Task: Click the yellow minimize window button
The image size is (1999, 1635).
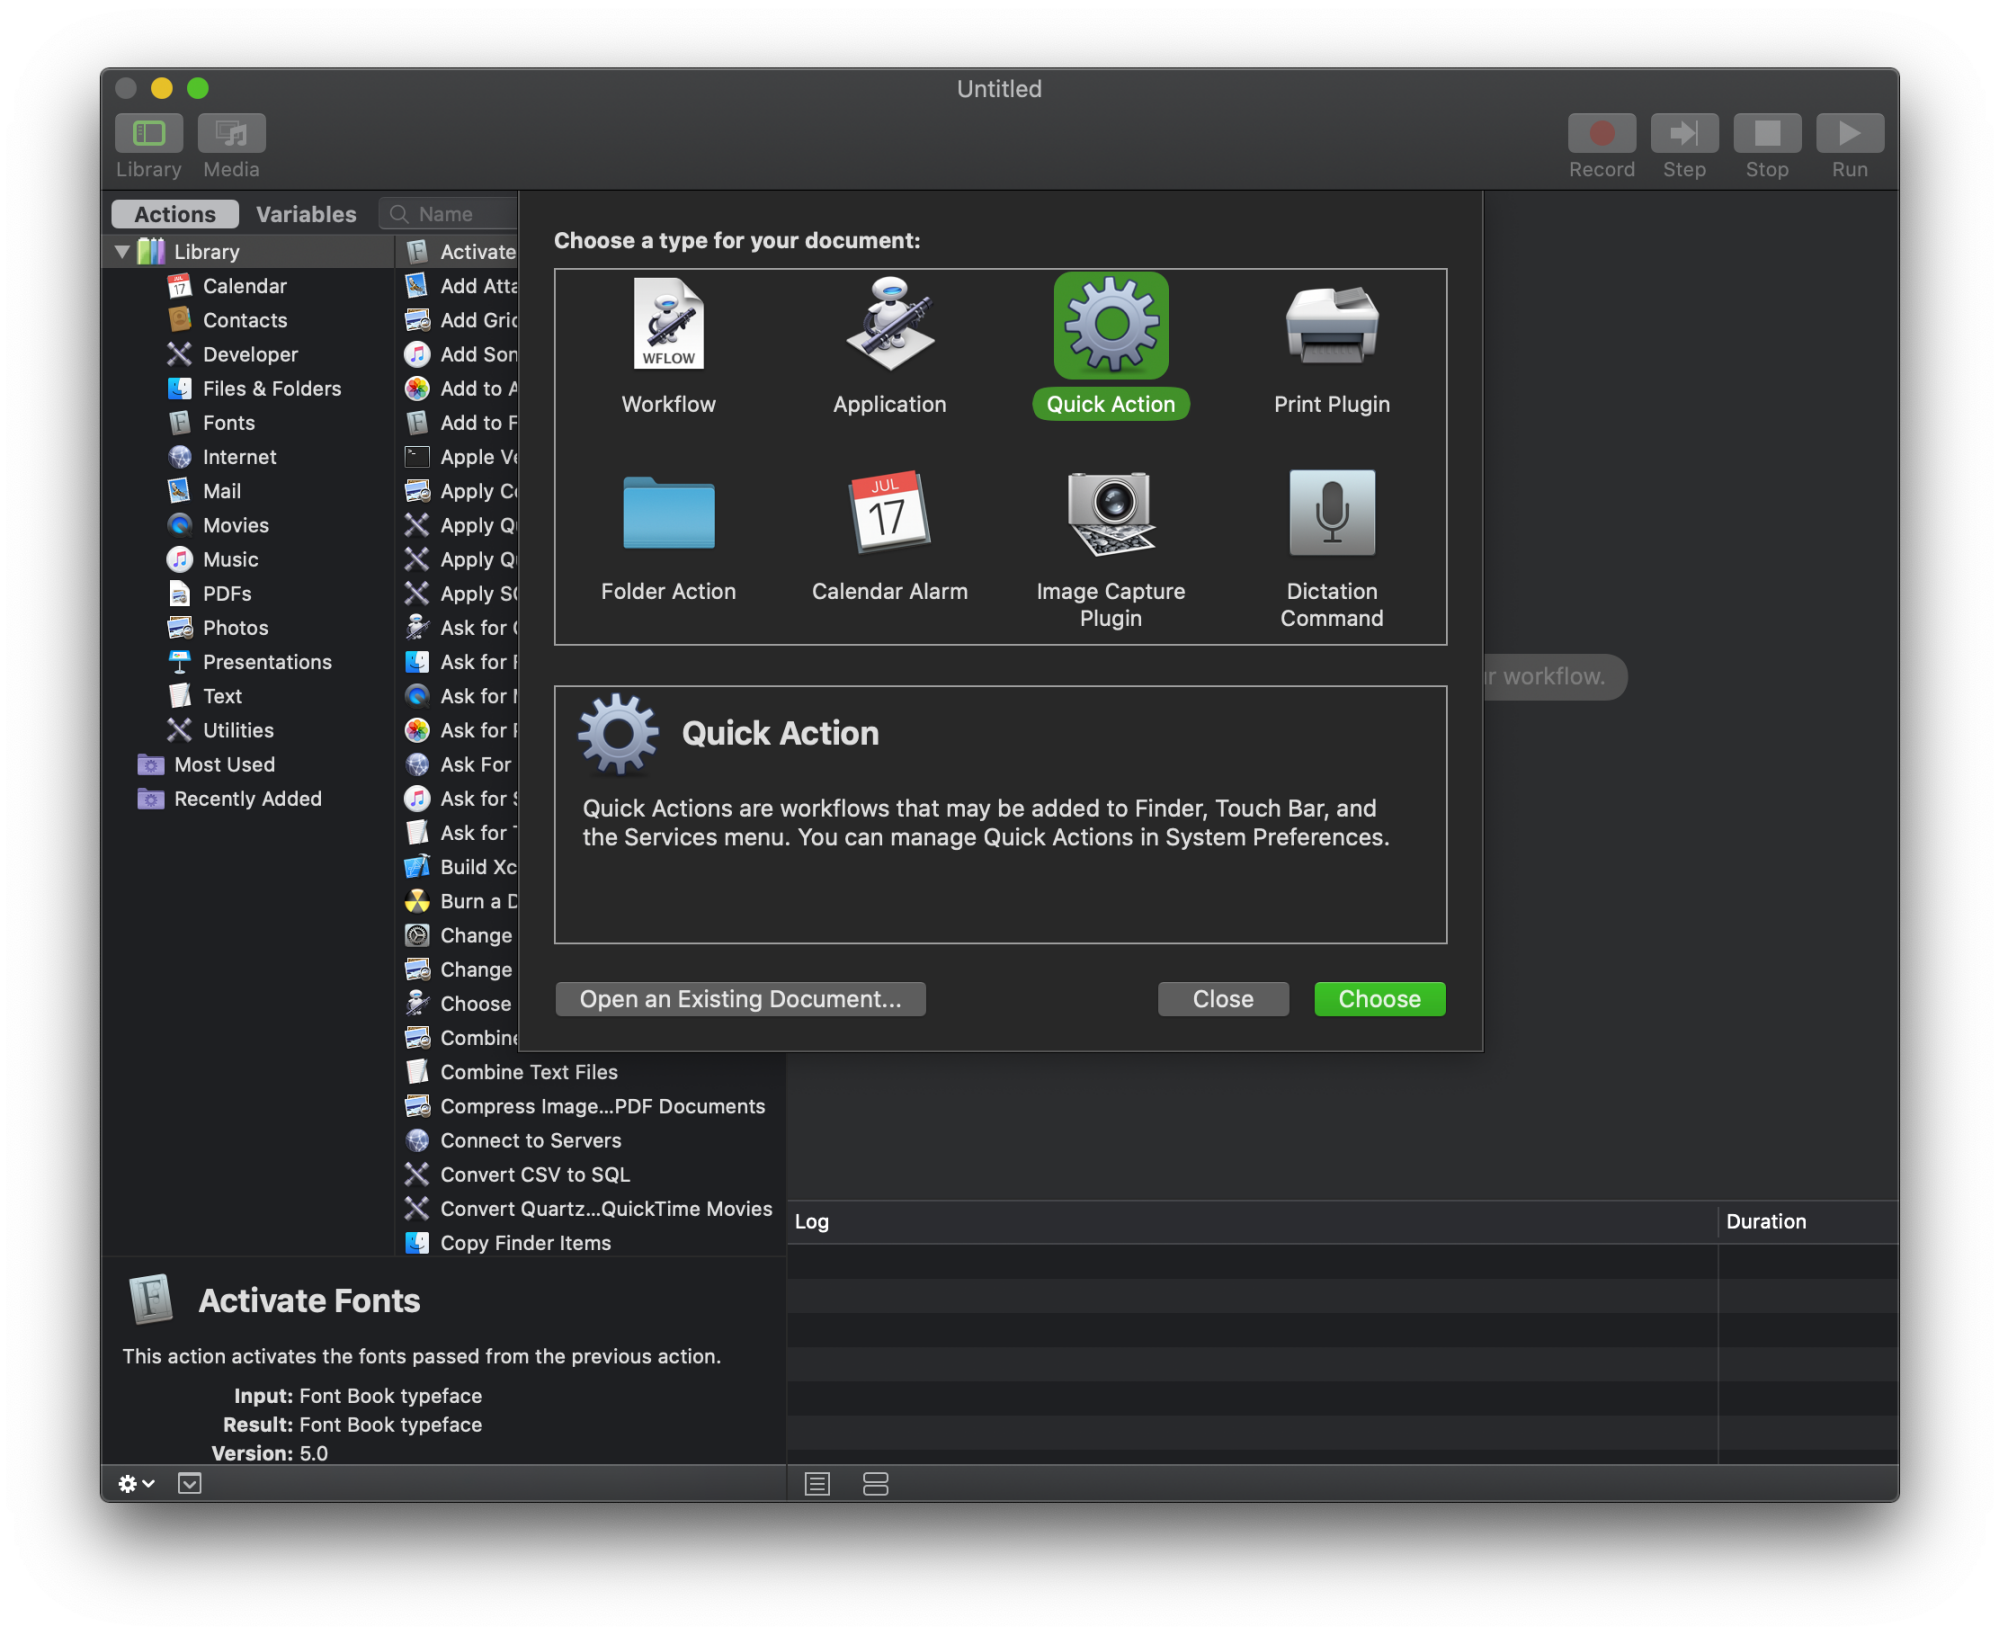Action: click(161, 88)
